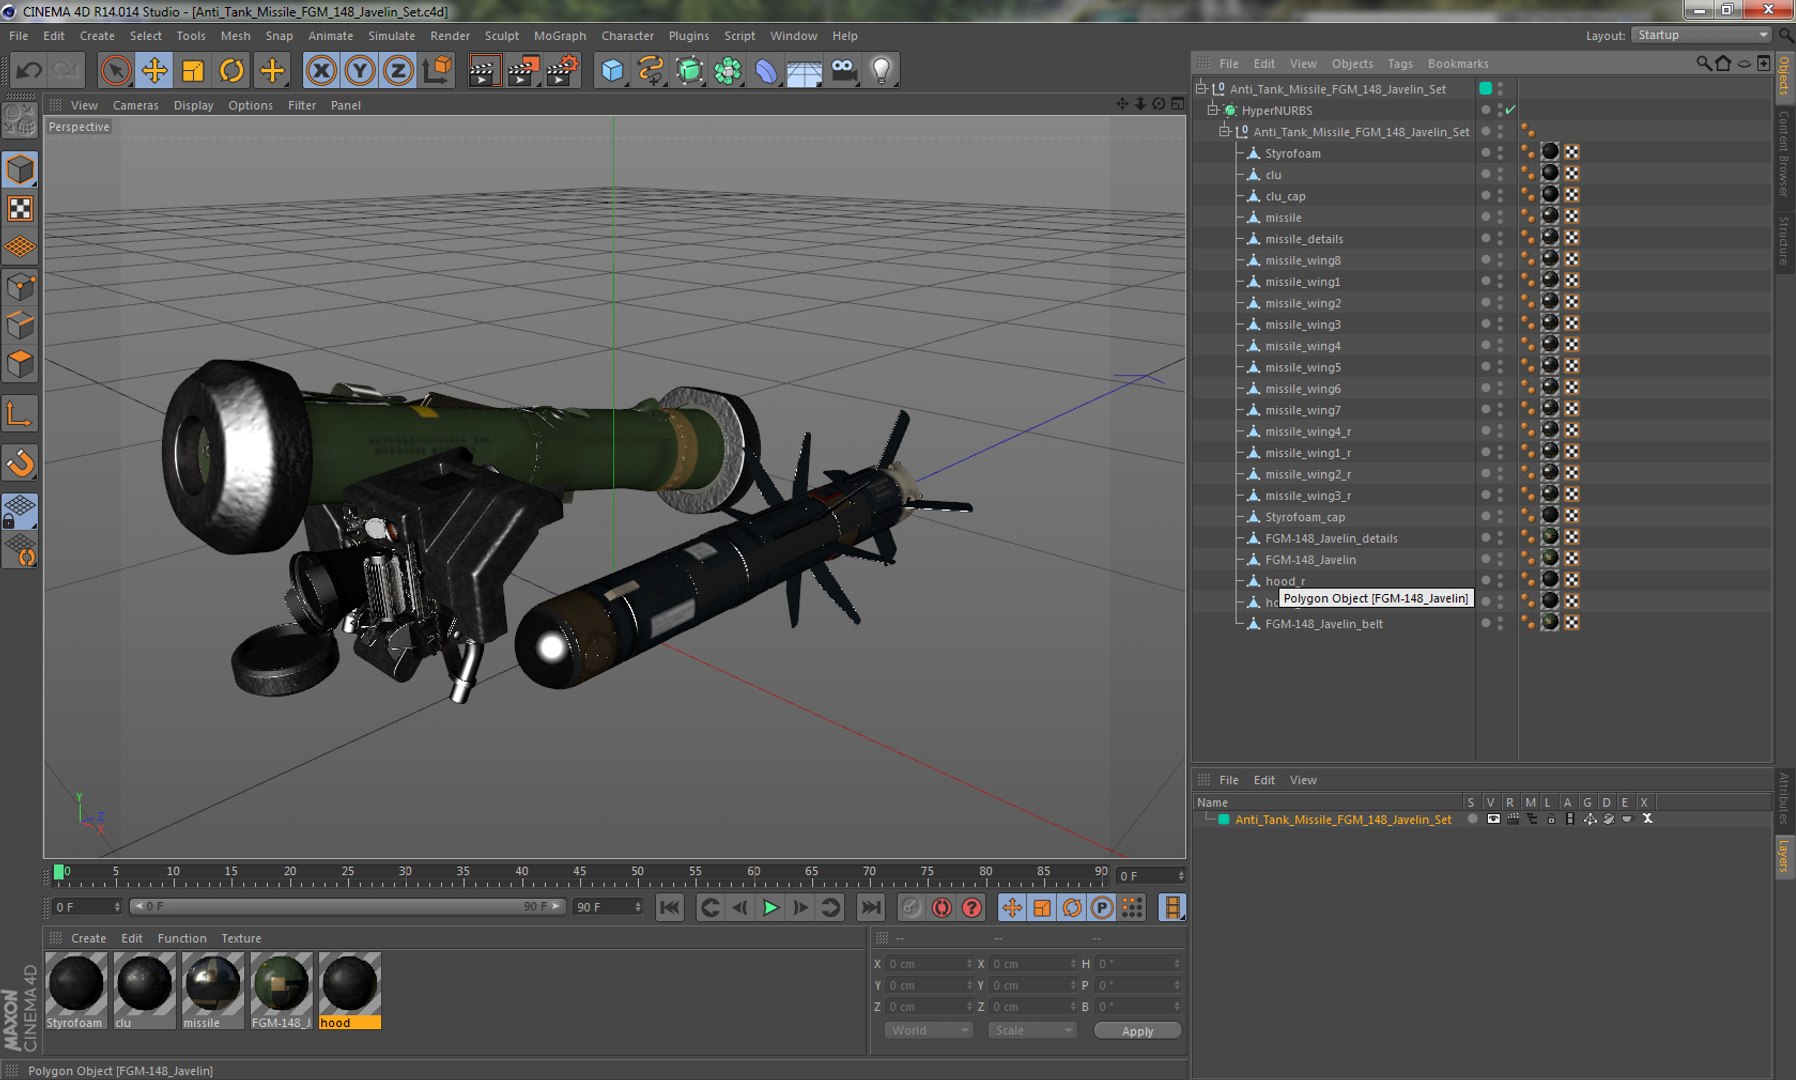Select the missile_wing5 object in tree
This screenshot has width=1796, height=1080.
1302,367
